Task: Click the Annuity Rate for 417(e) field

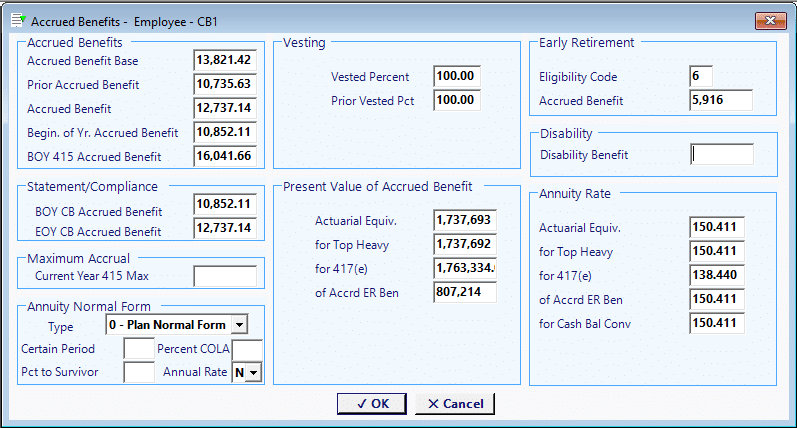Action: [717, 275]
